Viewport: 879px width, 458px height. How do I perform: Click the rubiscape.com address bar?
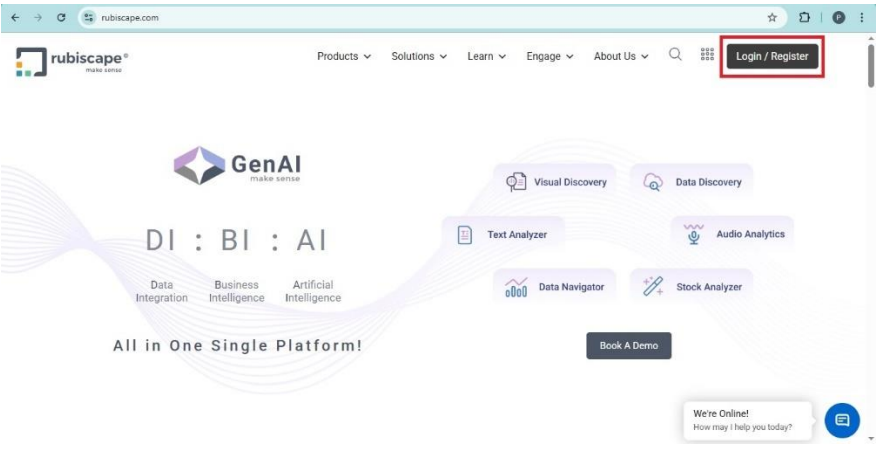400,18
